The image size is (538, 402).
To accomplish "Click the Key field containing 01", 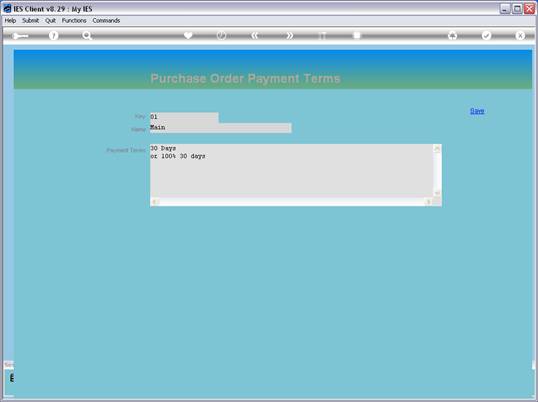I will [184, 117].
